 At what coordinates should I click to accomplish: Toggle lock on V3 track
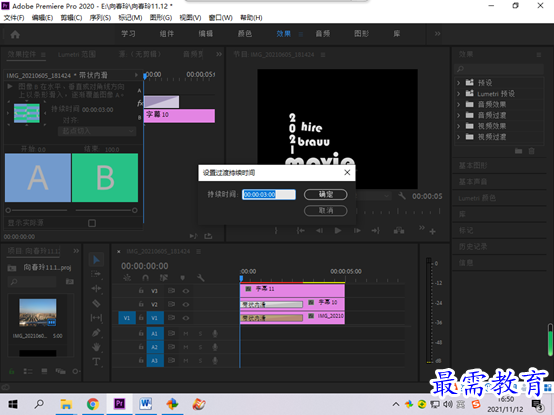point(141,291)
